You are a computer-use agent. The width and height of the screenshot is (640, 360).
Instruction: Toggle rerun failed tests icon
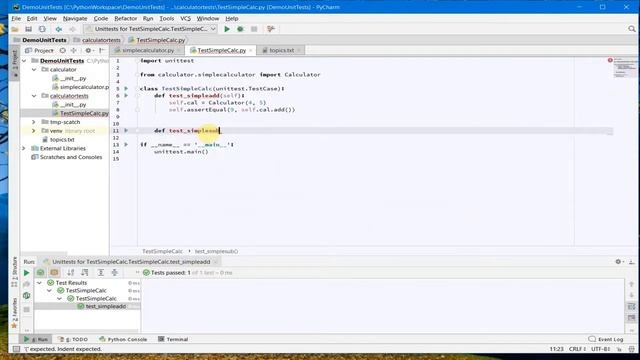click(x=27, y=284)
